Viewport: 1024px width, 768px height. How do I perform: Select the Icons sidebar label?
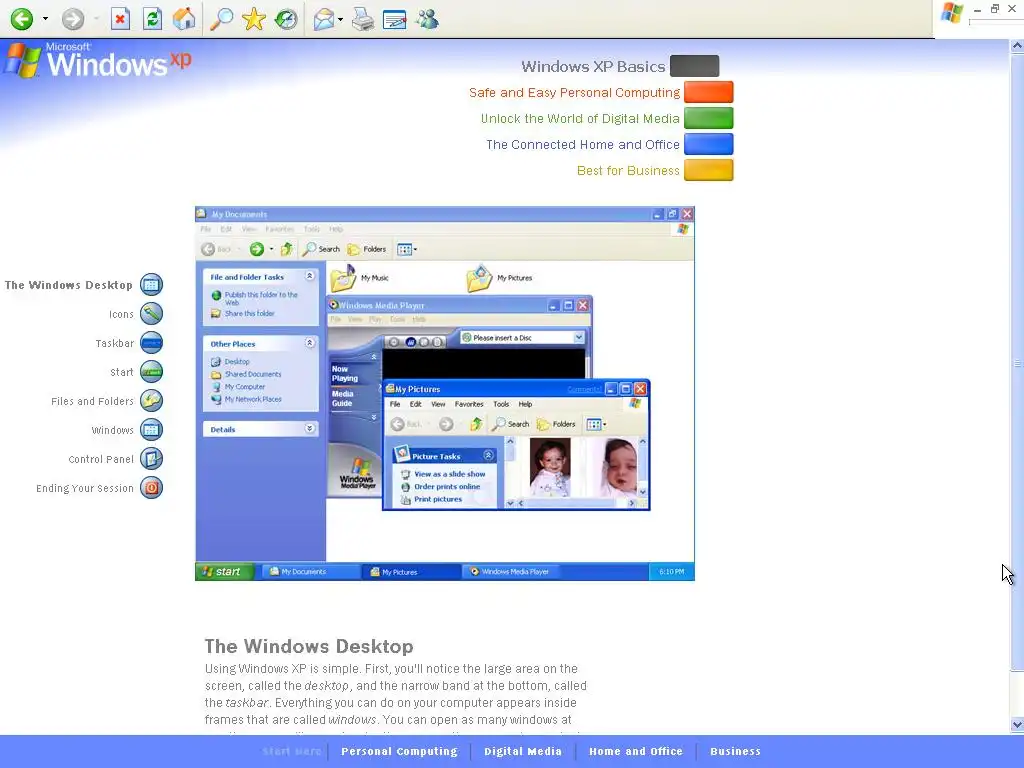coord(121,314)
